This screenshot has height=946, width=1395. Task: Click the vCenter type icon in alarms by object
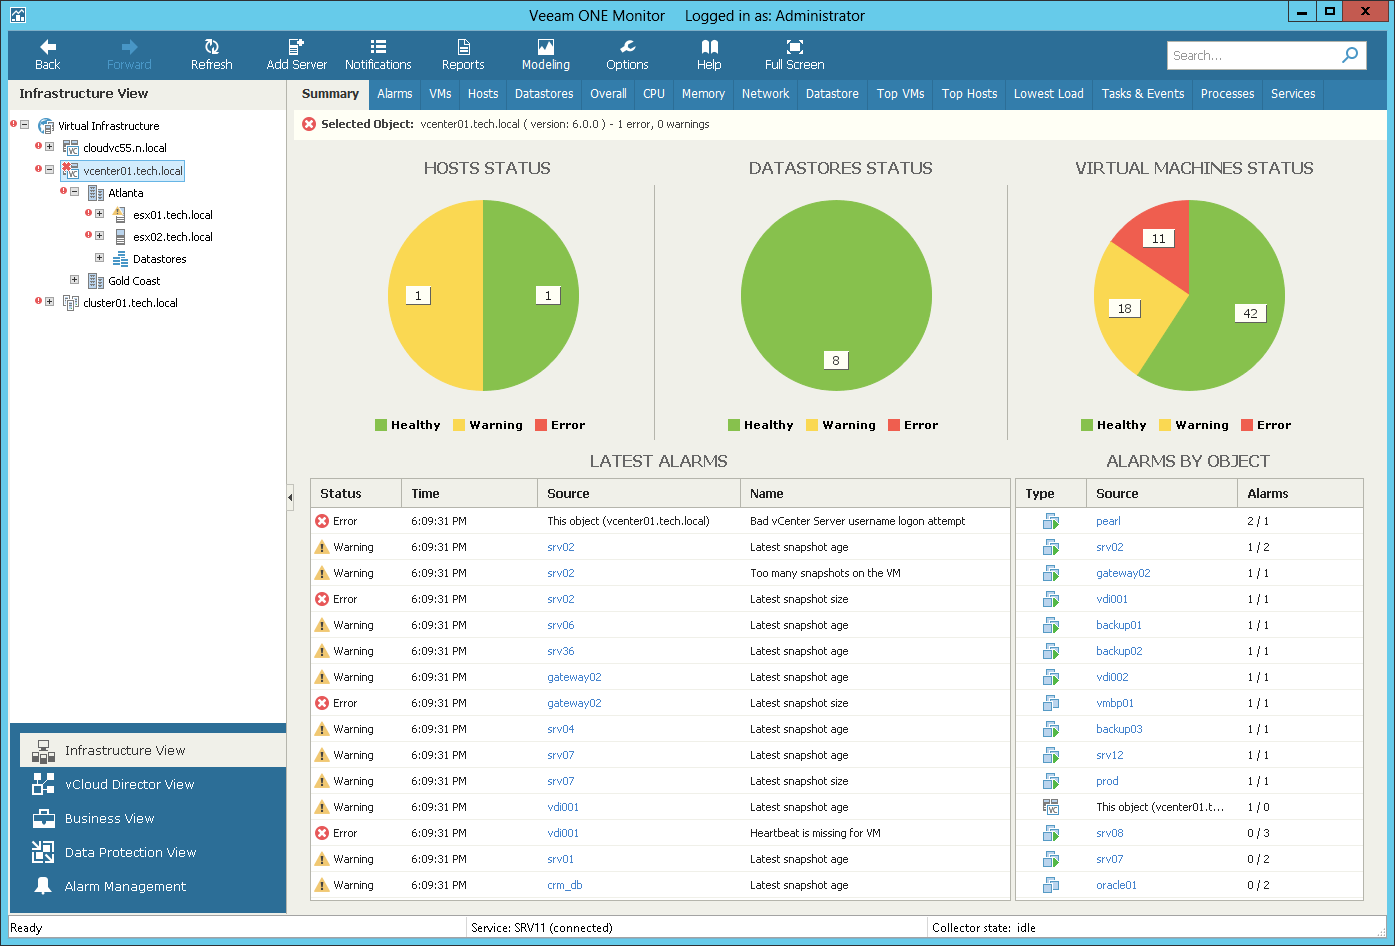click(x=1050, y=807)
